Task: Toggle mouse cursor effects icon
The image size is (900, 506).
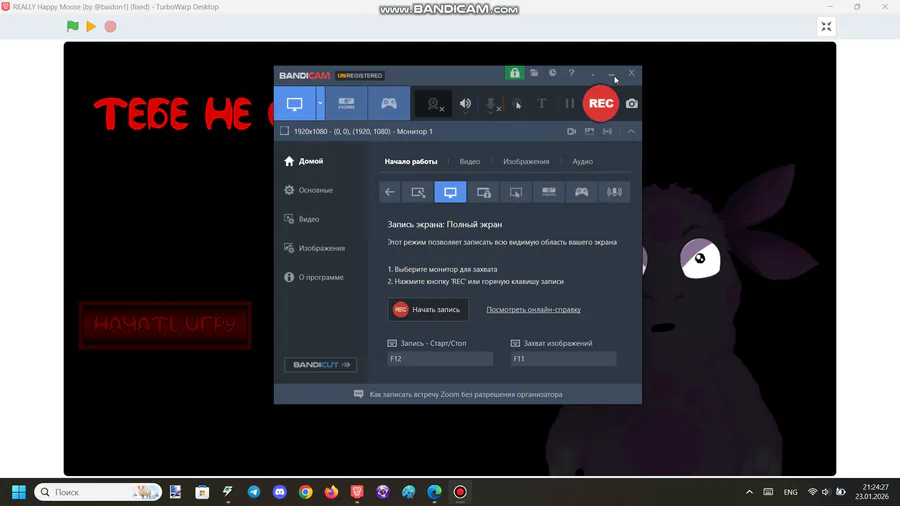Action: click(517, 104)
